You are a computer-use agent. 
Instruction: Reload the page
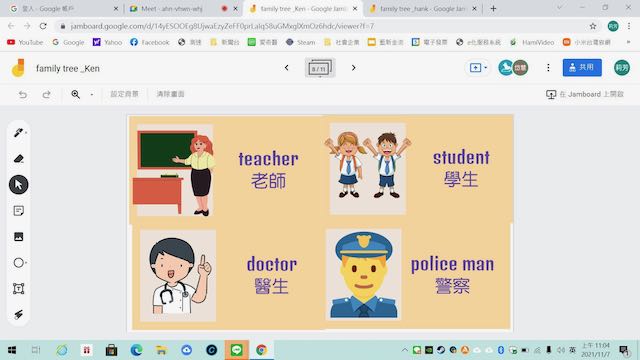point(43,26)
